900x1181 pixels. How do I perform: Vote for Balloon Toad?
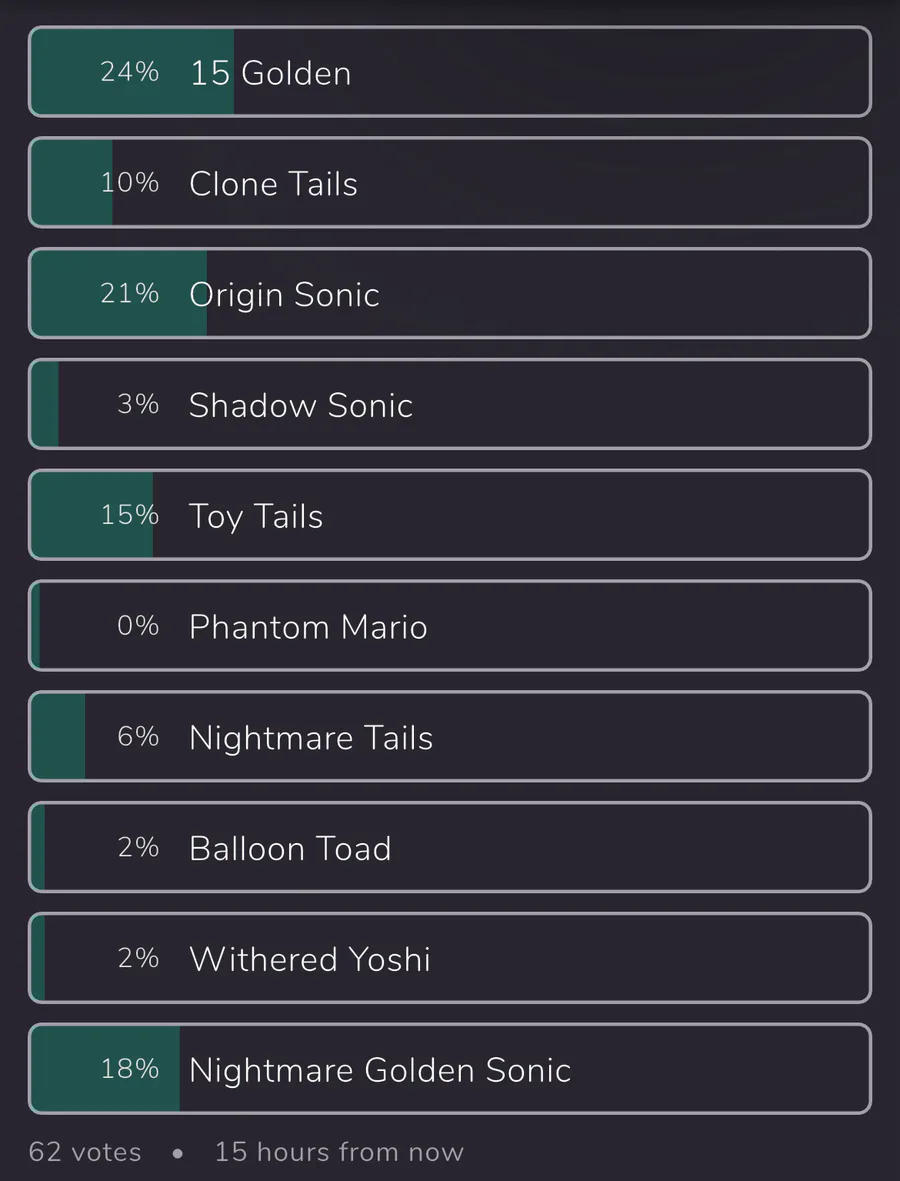[450, 848]
